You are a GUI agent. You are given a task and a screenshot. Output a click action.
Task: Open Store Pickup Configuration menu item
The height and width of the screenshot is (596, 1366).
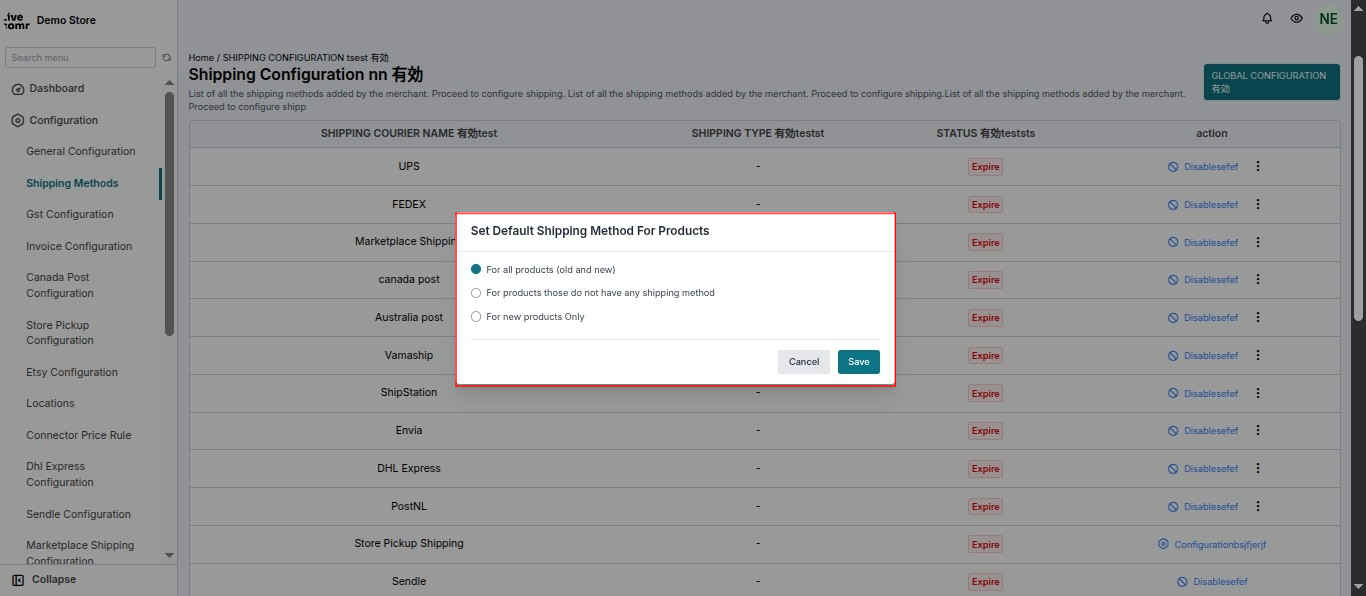(60, 333)
